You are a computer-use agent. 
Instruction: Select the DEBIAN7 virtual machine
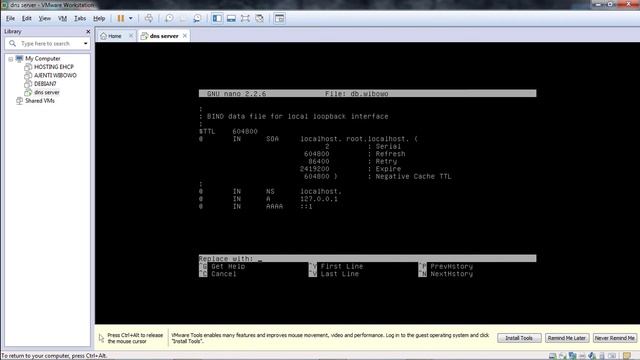tap(45, 84)
